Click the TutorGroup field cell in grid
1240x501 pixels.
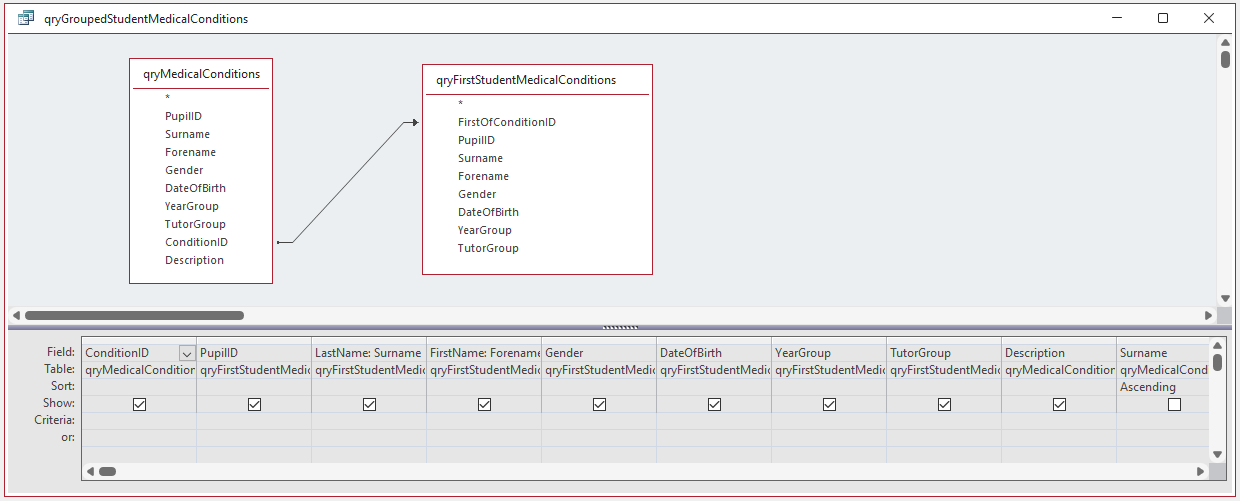click(944, 353)
